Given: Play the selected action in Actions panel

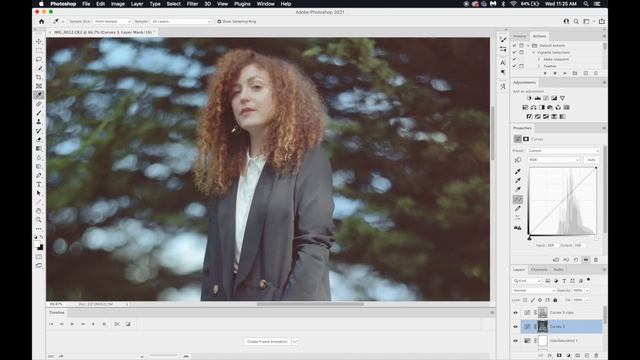Looking at the screenshot, I should [564, 73].
